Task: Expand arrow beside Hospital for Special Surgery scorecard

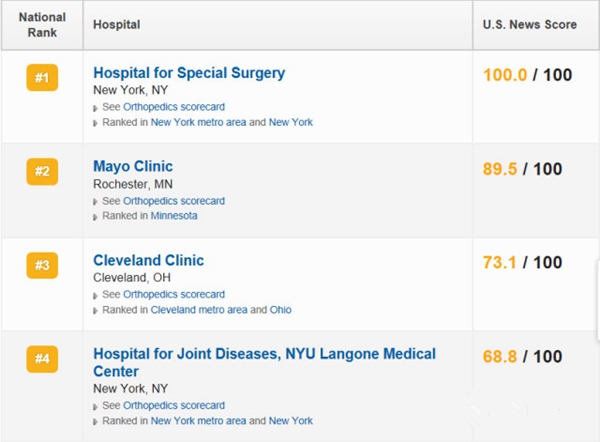Action: [96, 108]
